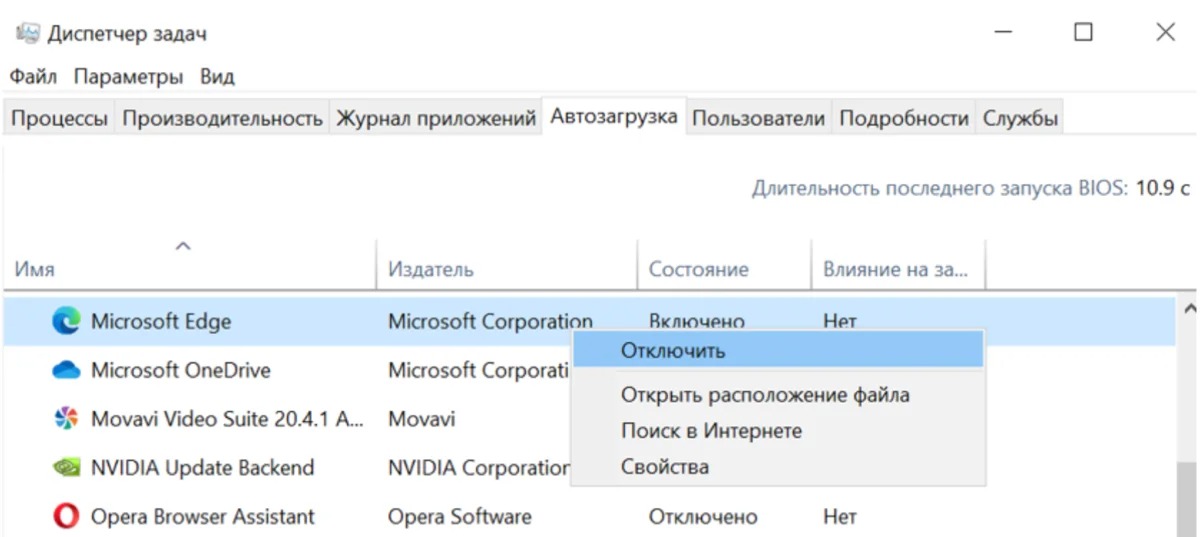1200x537 pixels.
Task: Click the NVIDIA Update Backend icon
Action: click(66, 467)
